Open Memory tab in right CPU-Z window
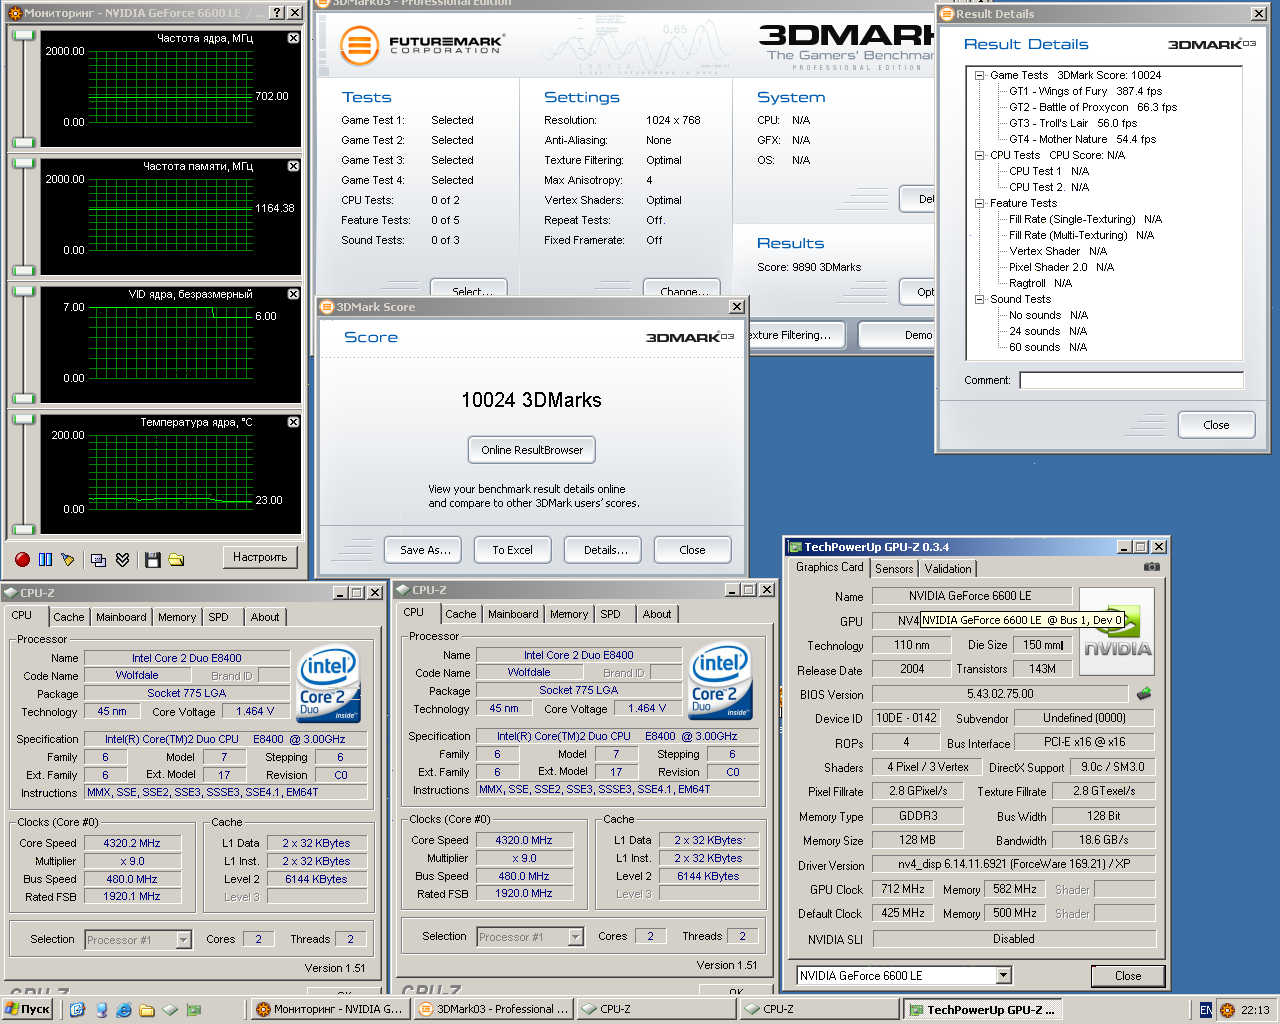The height and width of the screenshot is (1024, 1280). click(x=569, y=614)
